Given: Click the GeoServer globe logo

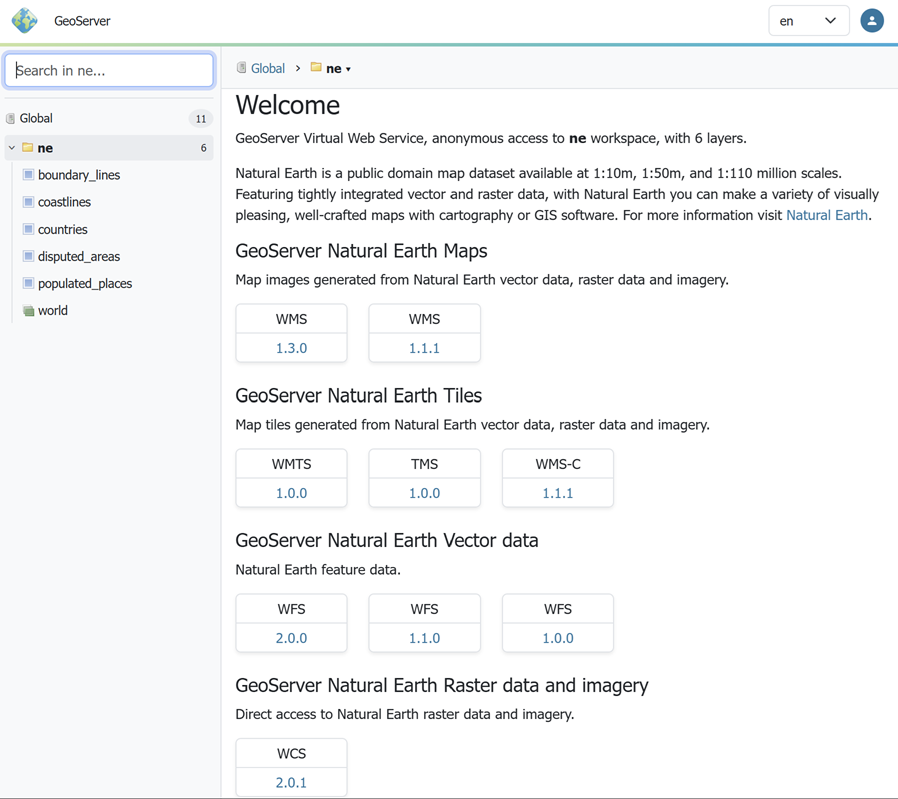Looking at the screenshot, I should [25, 20].
